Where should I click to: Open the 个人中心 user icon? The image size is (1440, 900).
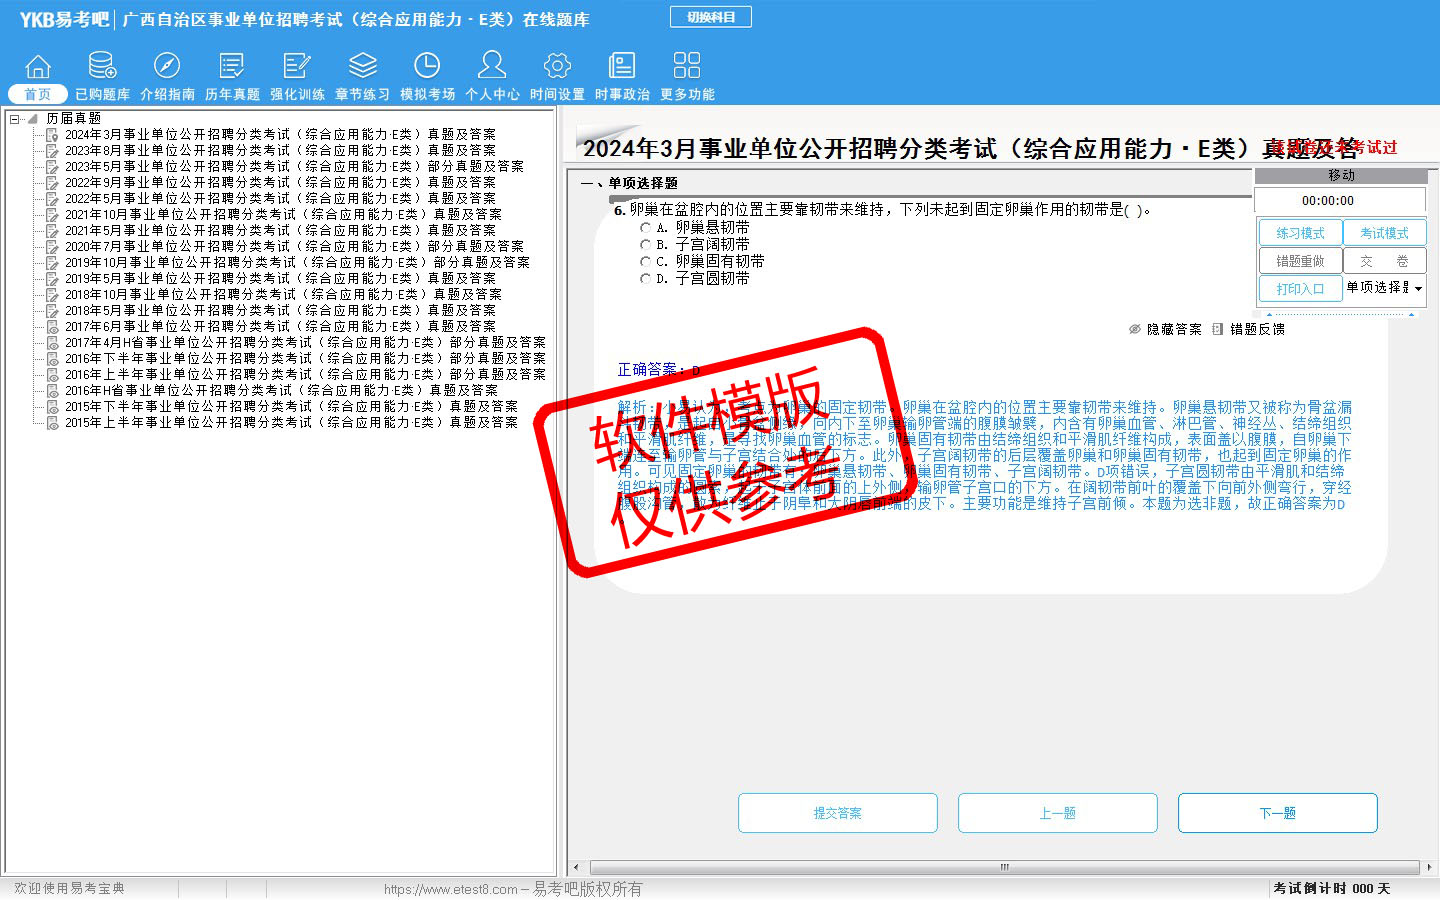492,67
